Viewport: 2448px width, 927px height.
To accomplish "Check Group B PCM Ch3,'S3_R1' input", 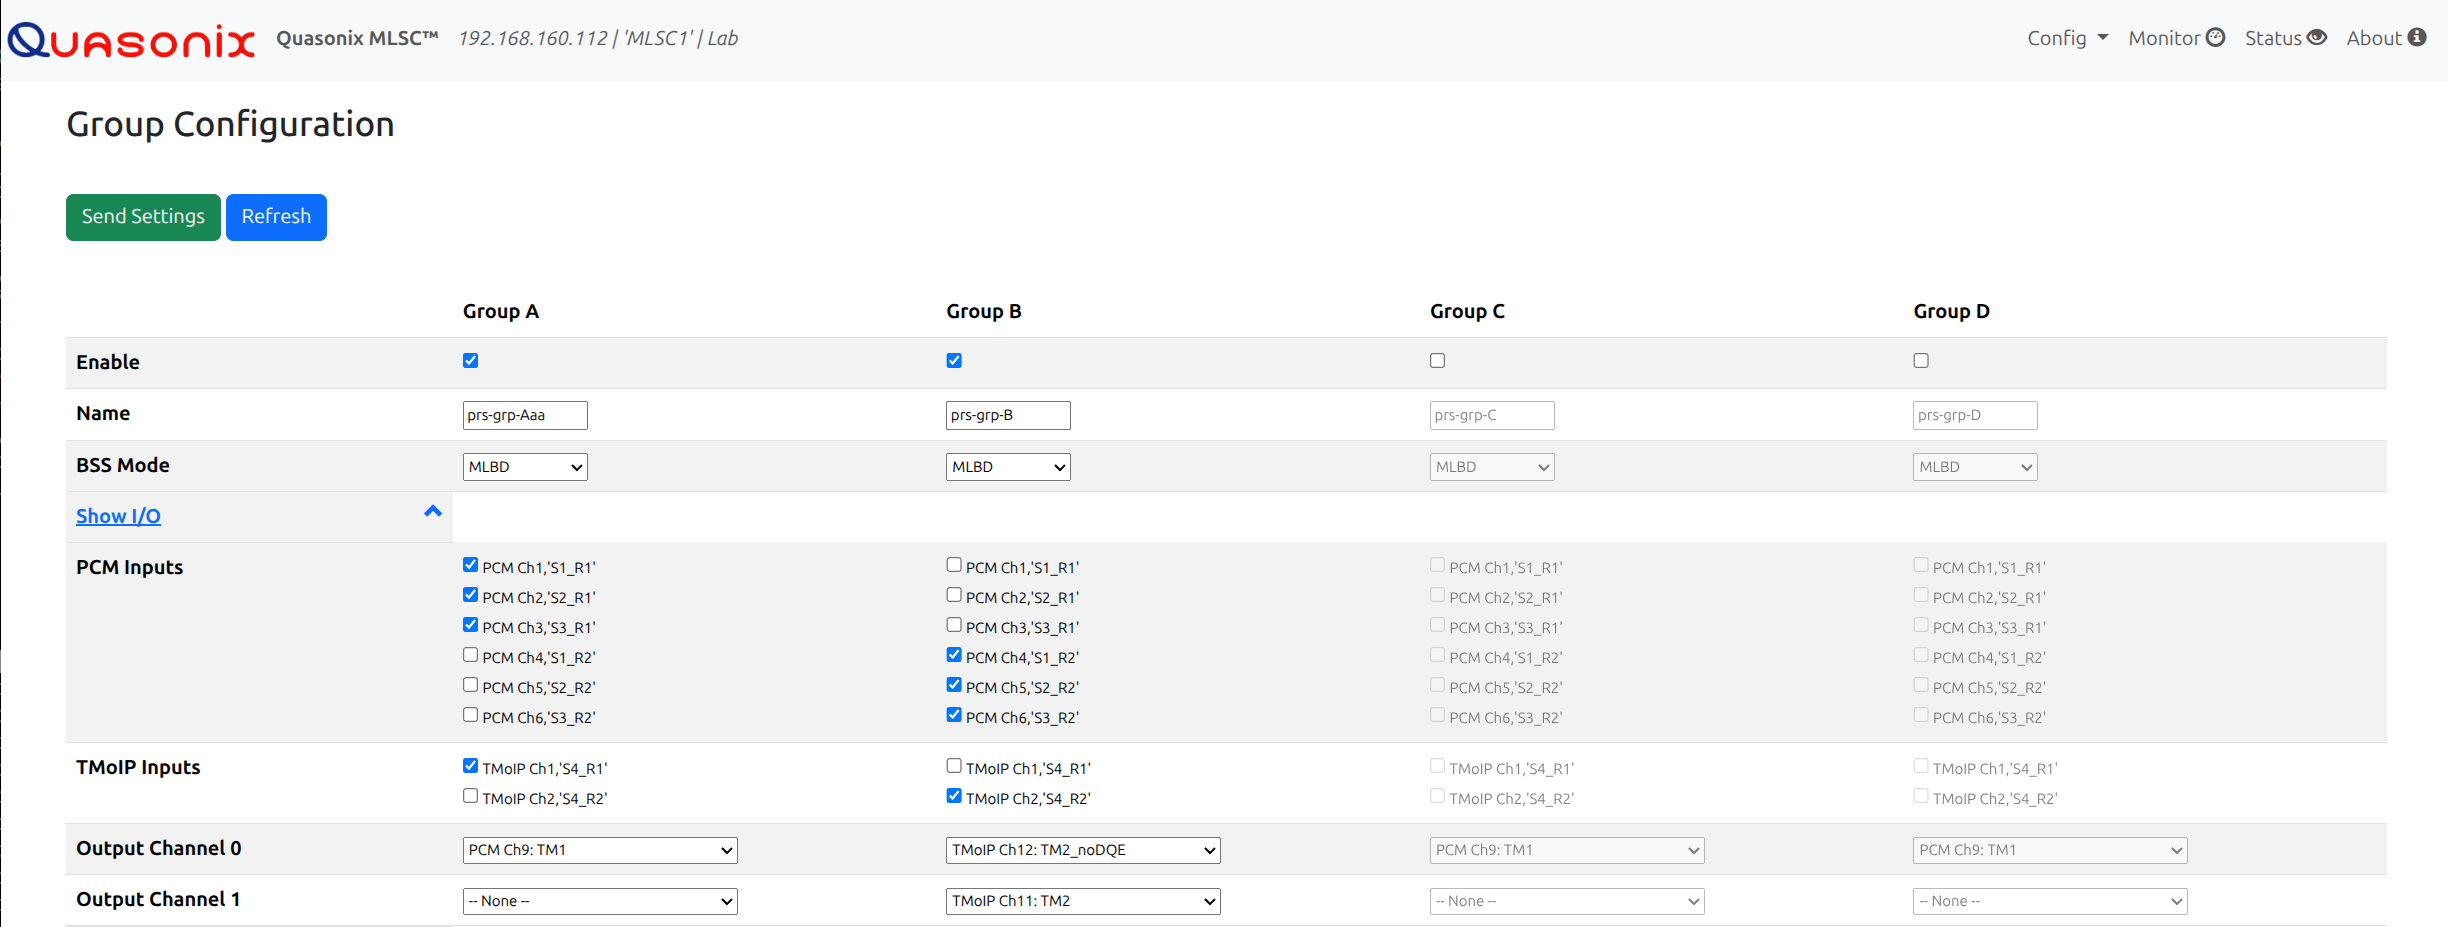I will 954,625.
